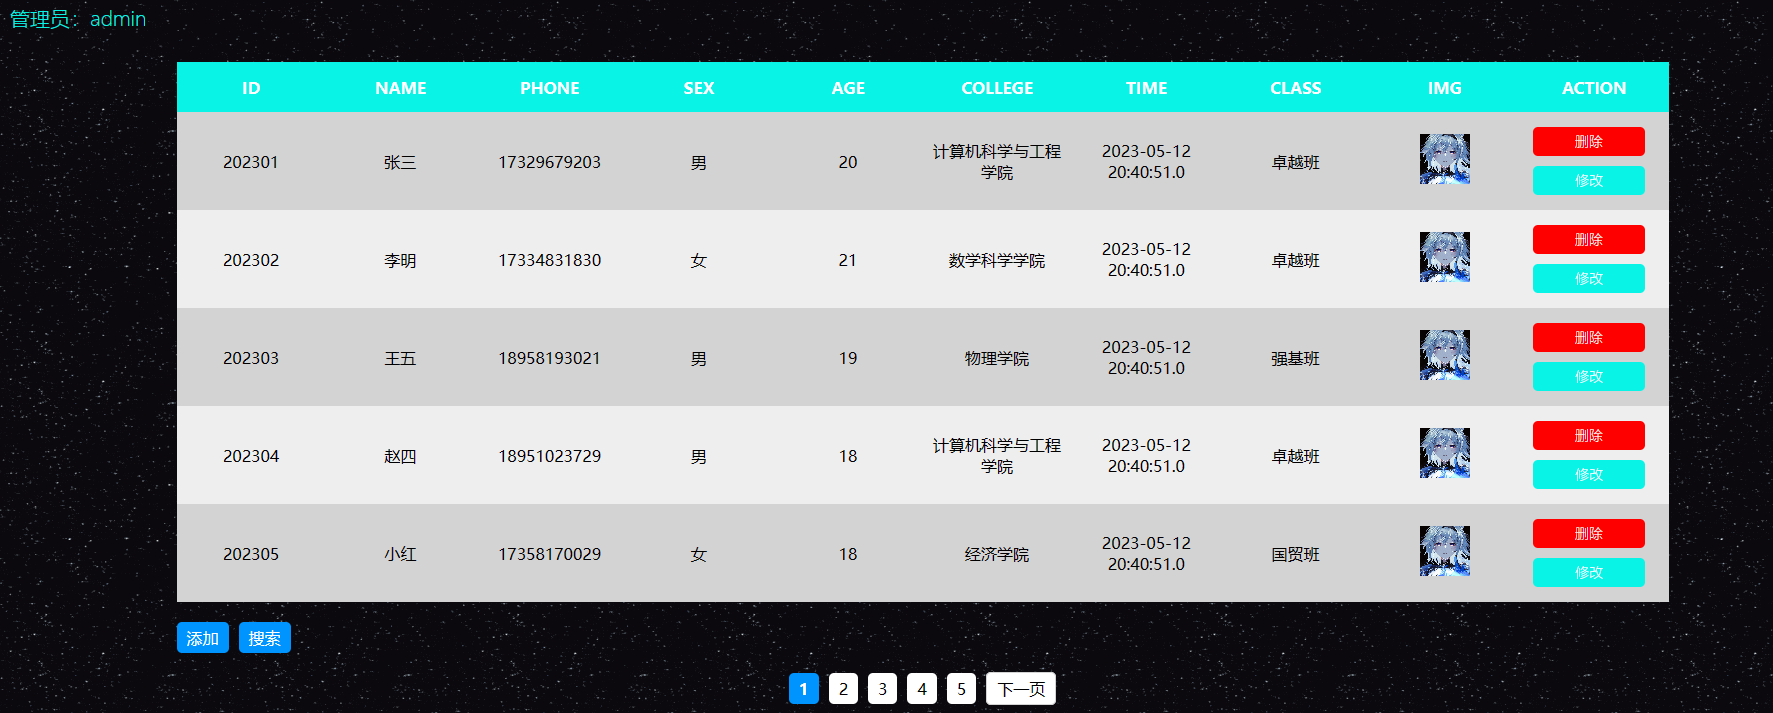Click the NAME column header
The image size is (1773, 713).
[401, 88]
